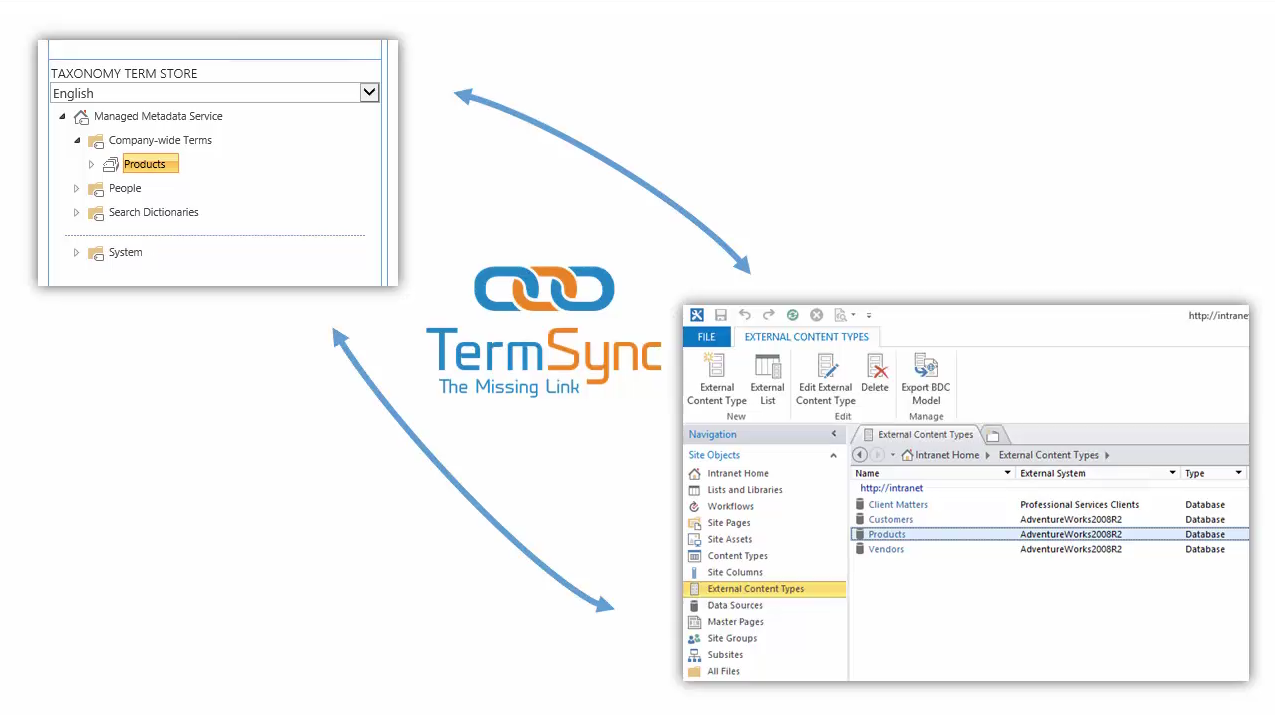The width and height of the screenshot is (1275, 715).
Task: Click the Intranet Home breadcrumb
Action: pos(940,455)
